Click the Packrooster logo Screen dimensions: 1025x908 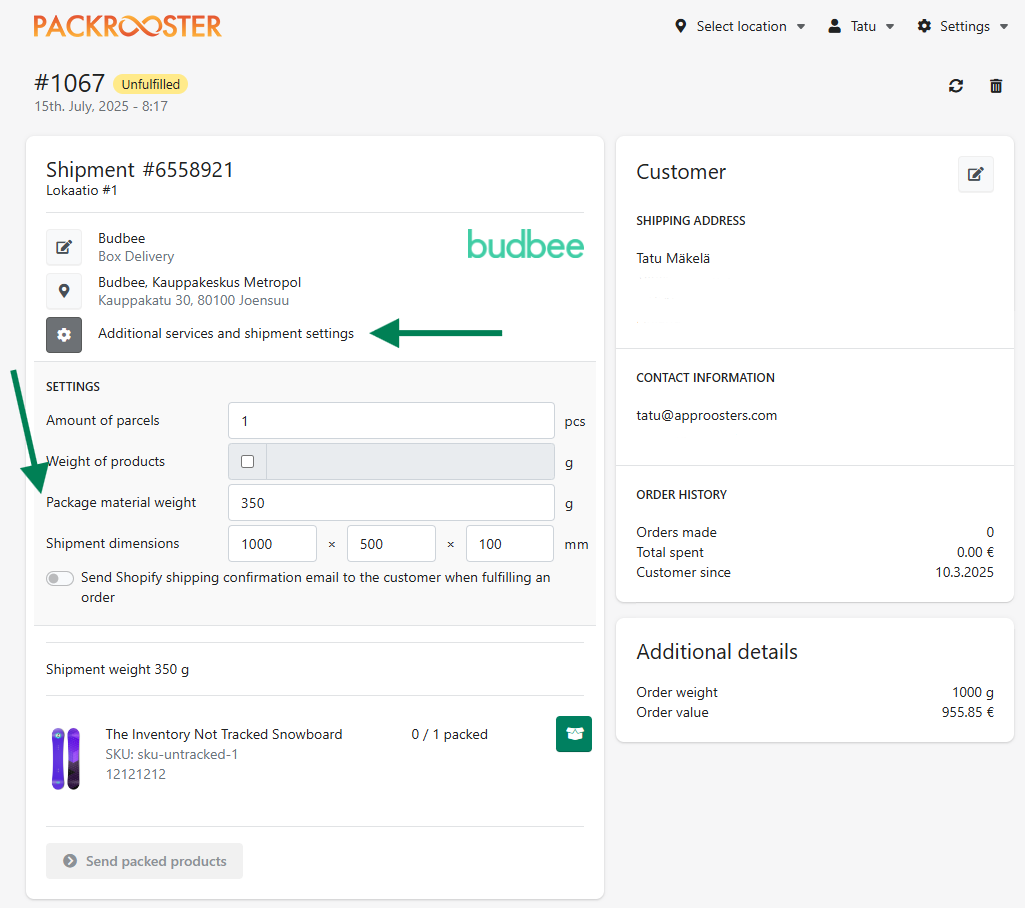click(x=127, y=26)
